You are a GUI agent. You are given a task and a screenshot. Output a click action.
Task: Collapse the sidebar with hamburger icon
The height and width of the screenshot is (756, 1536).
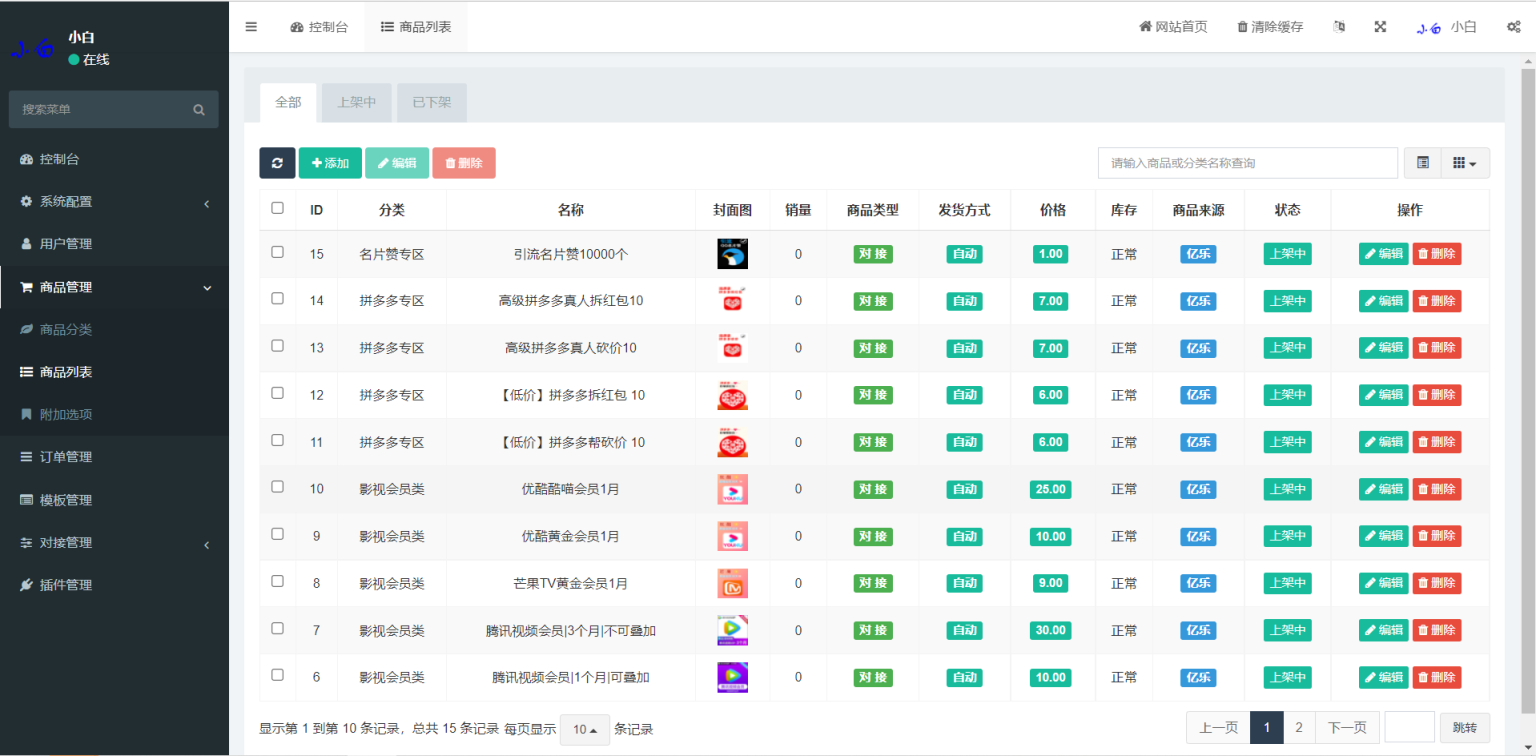251,27
